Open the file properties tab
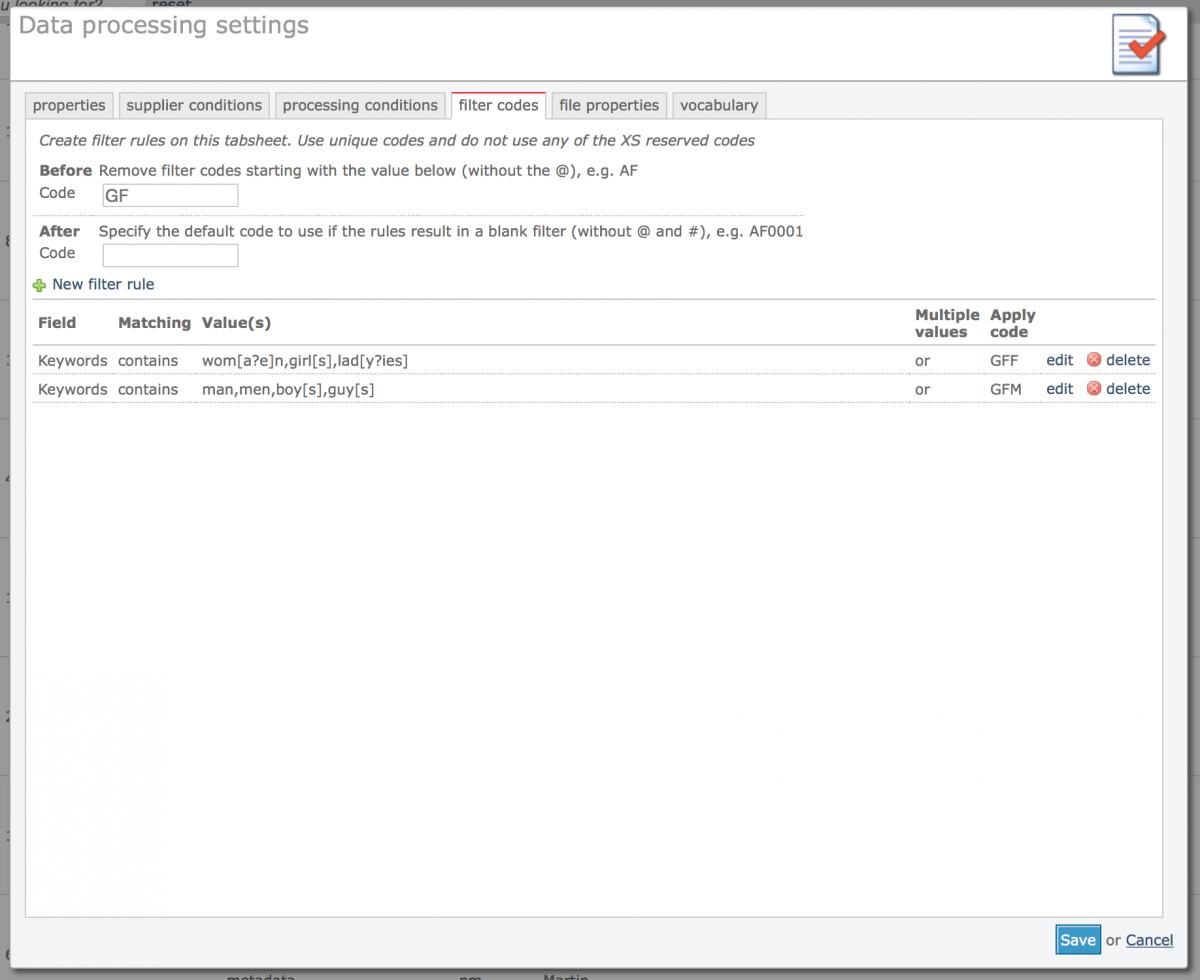Image resolution: width=1200 pixels, height=980 pixels. coord(608,105)
